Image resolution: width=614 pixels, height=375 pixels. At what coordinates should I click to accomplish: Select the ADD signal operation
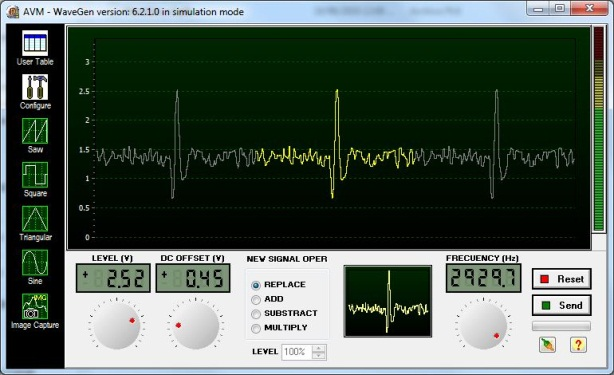256,300
